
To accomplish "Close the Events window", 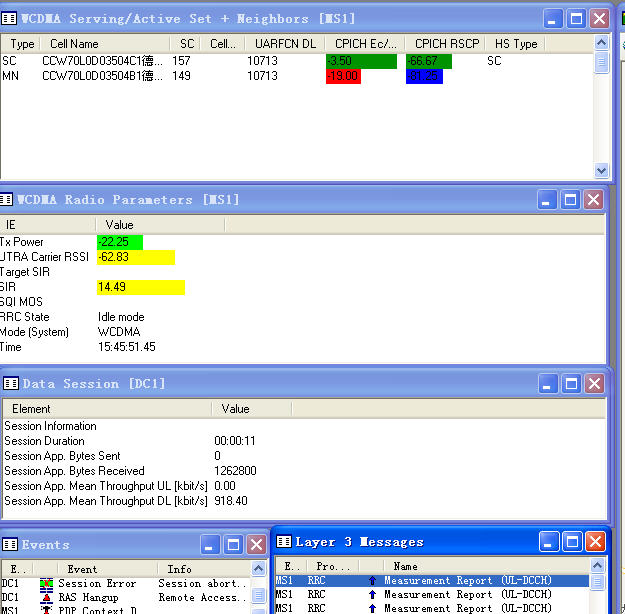I will pos(256,545).
